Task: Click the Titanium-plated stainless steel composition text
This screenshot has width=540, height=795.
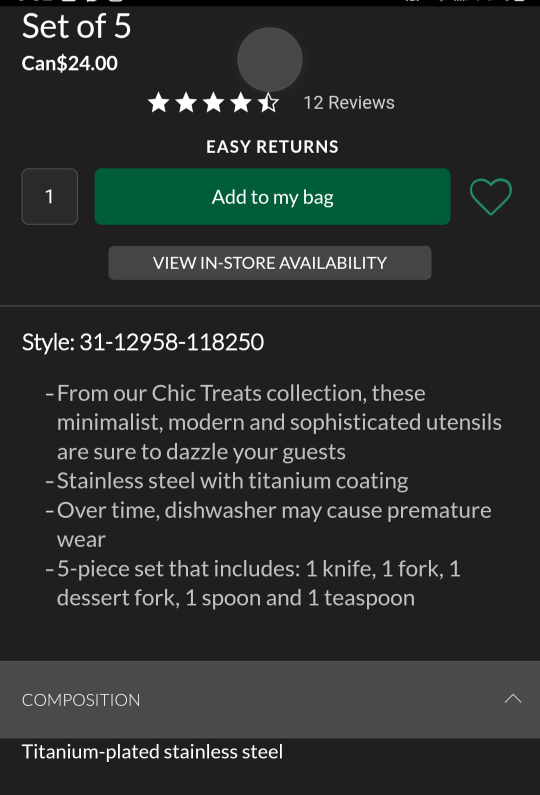Action: pos(152,752)
